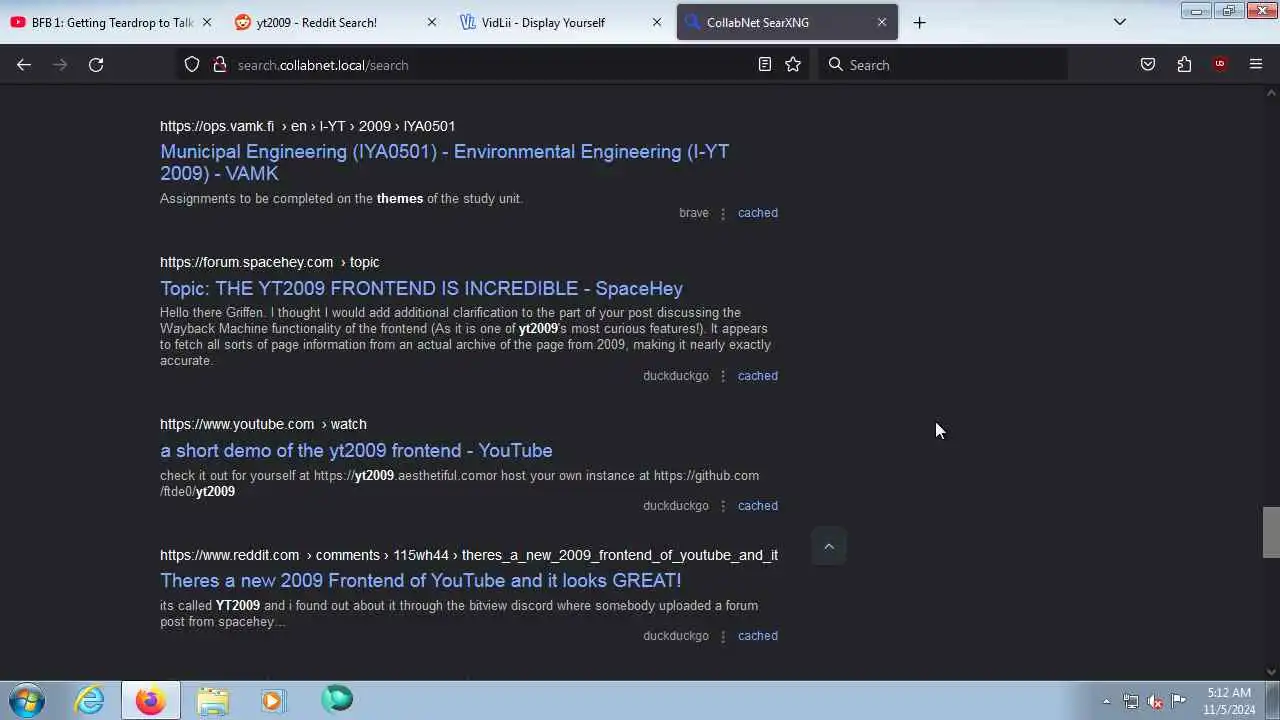Image resolution: width=1280 pixels, height=720 pixels.
Task: Open the Firefox hamburger menu
Action: click(x=1256, y=65)
